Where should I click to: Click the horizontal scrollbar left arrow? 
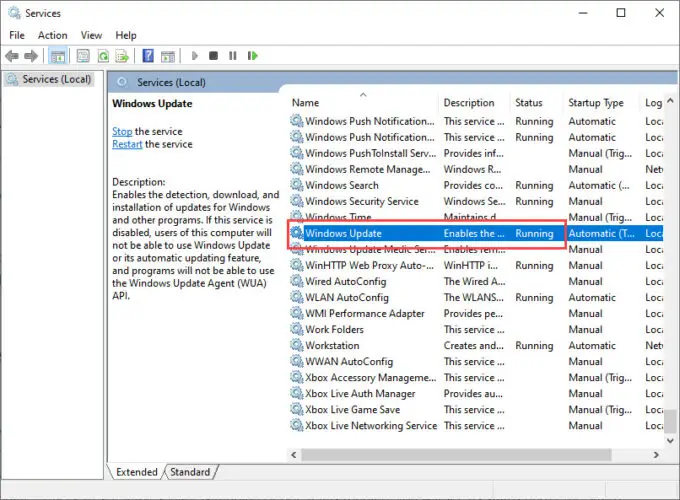[x=294, y=455]
